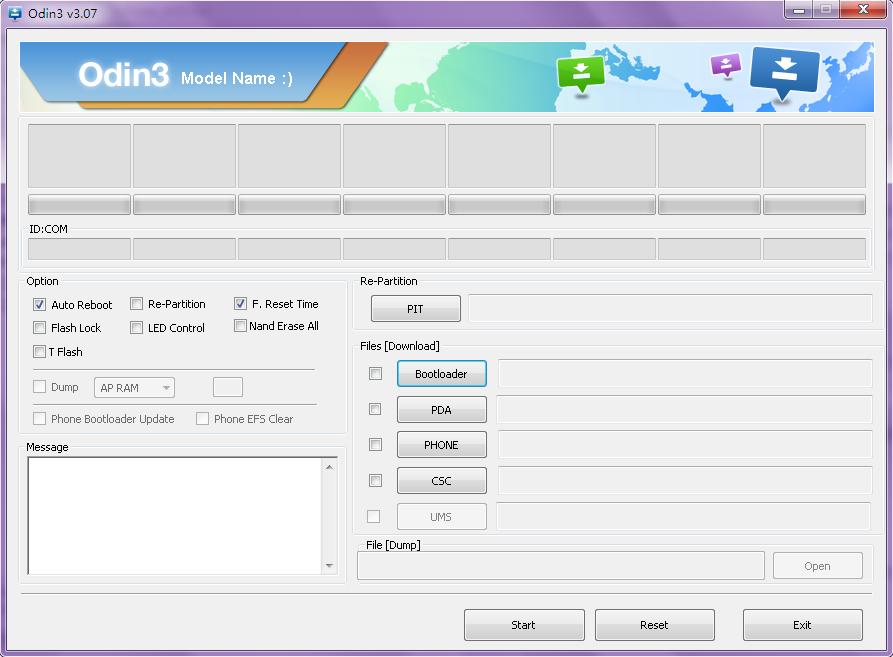The width and height of the screenshot is (893, 657).
Task: Click the Odin3 app icon in title bar
Action: click(14, 14)
